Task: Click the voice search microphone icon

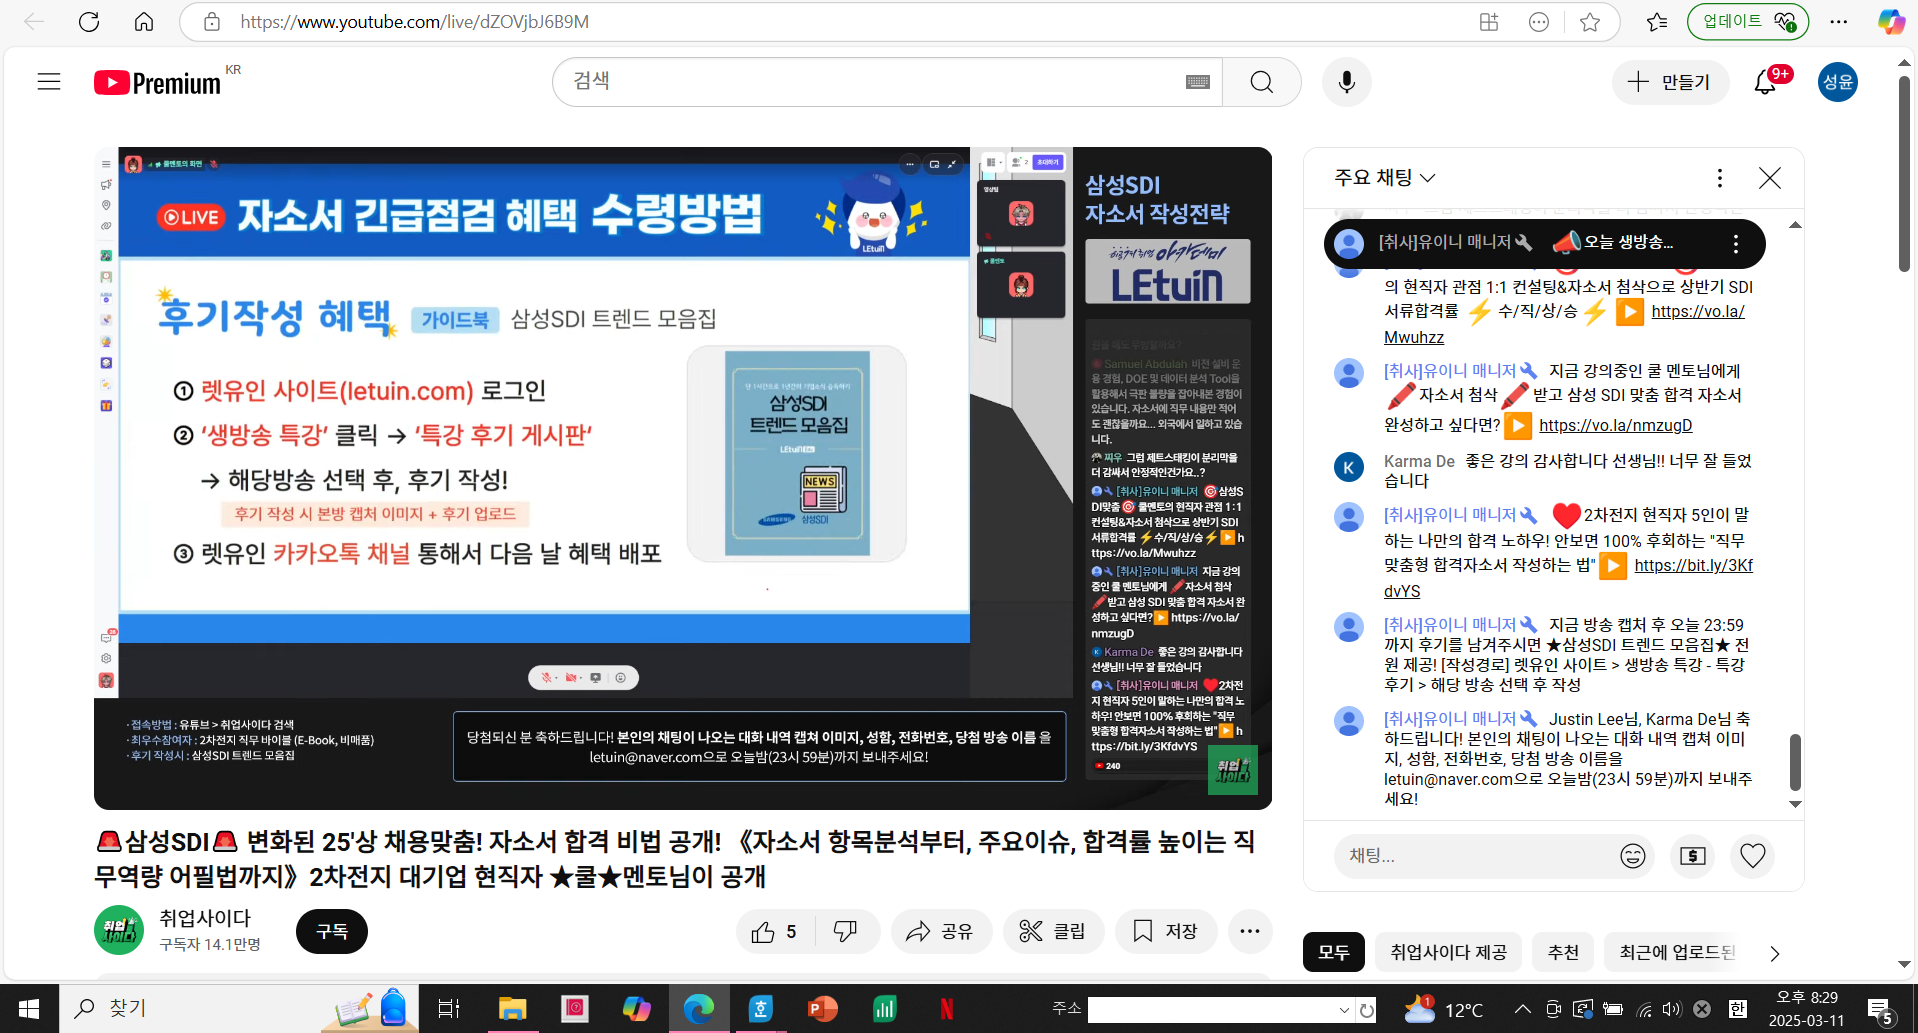Action: (1346, 82)
